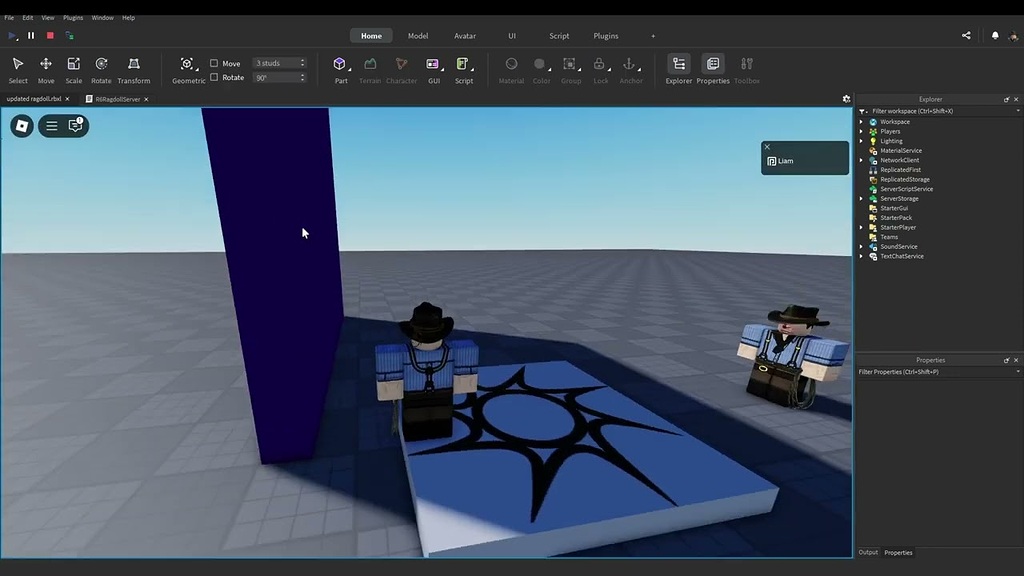Expand the StarterPlayer tree item
Screen dimensions: 1024x576
click(x=862, y=227)
